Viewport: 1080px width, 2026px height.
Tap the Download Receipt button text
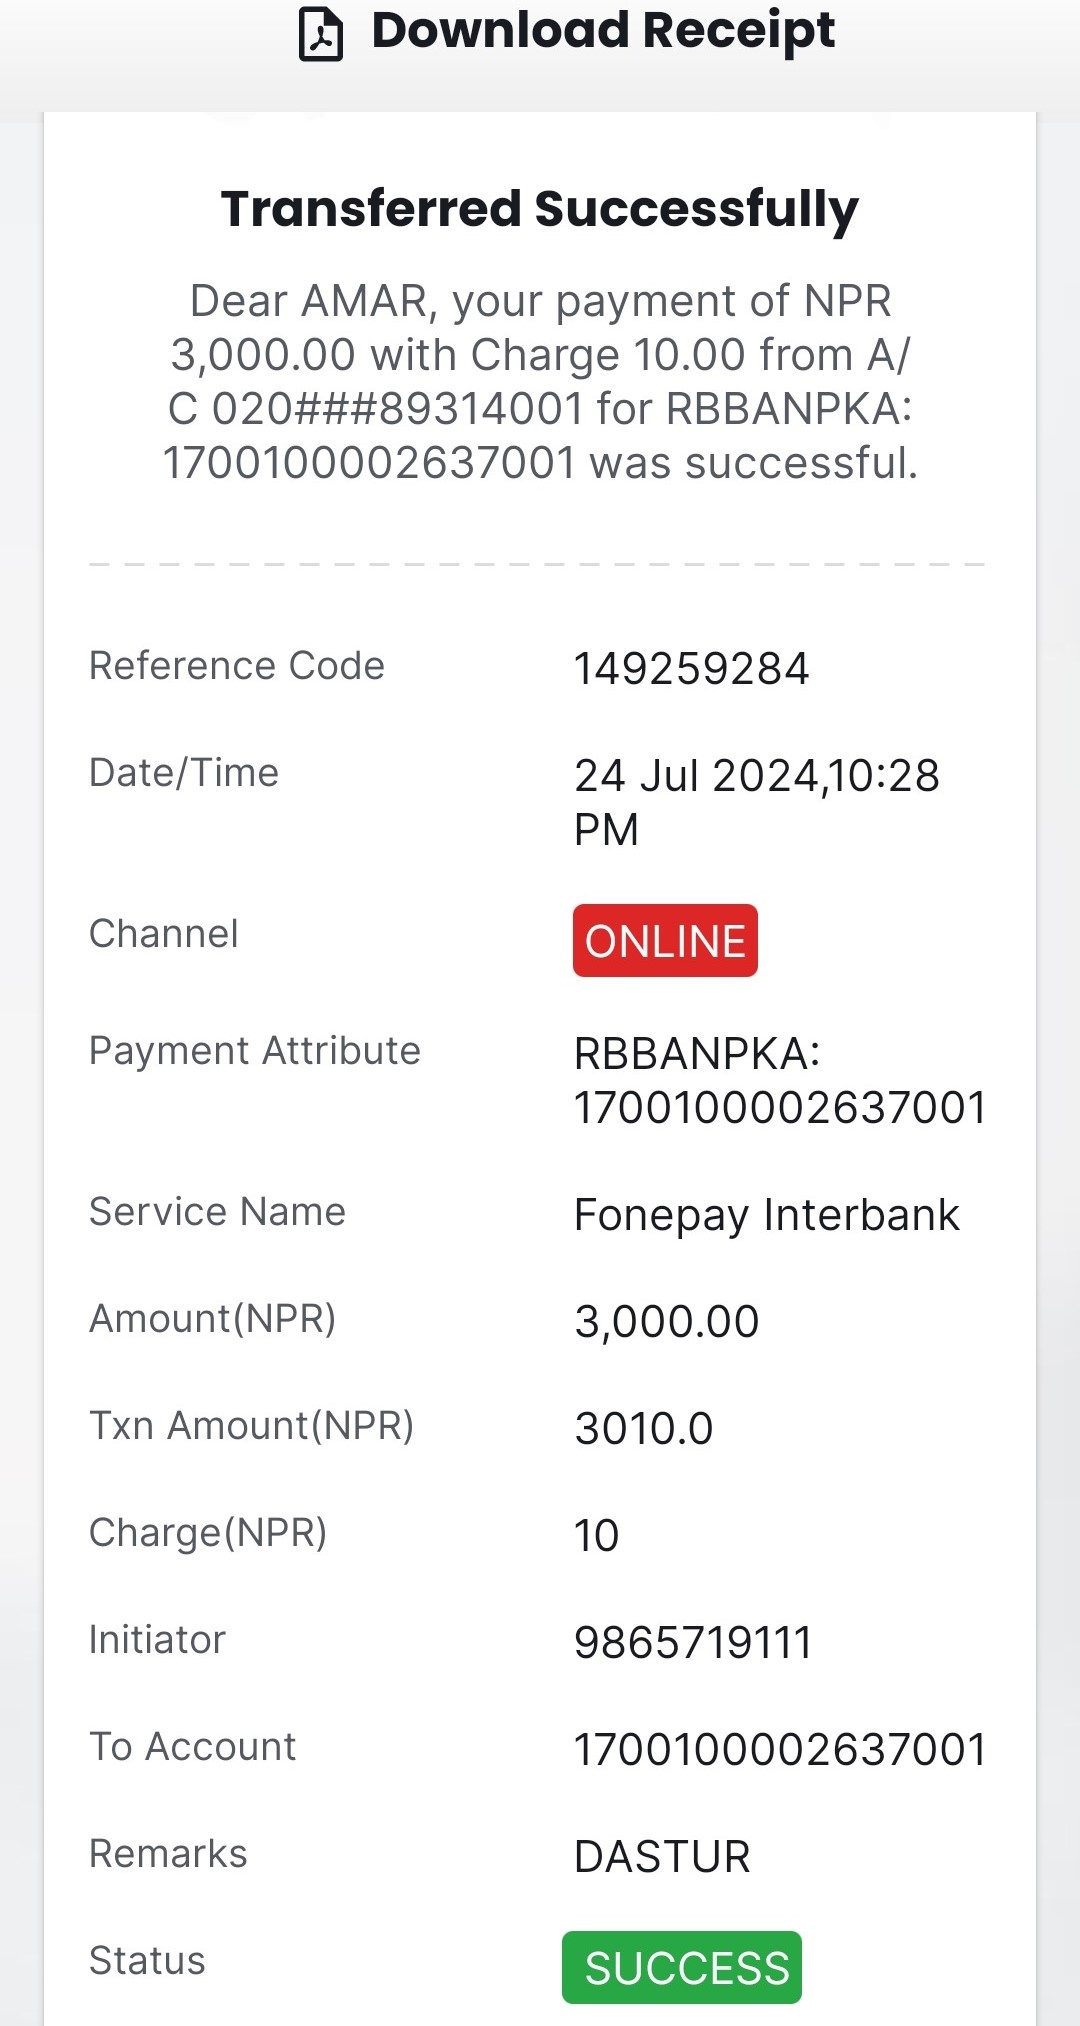click(x=603, y=30)
